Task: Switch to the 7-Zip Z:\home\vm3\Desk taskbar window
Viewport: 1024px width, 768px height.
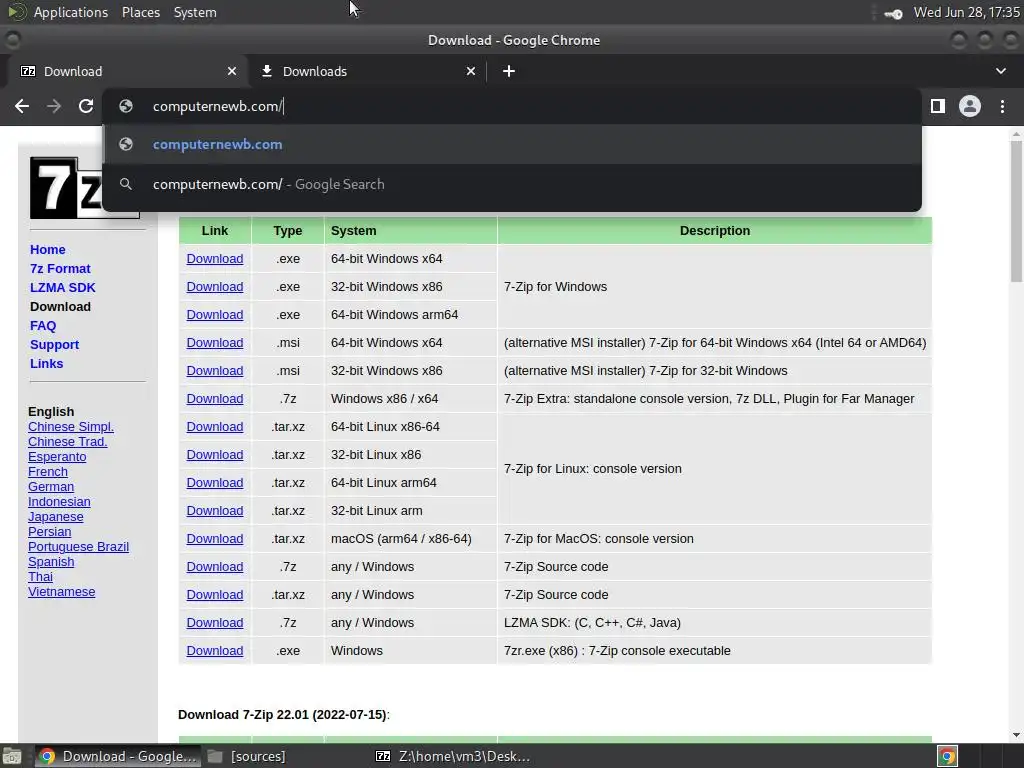Action: pos(453,756)
